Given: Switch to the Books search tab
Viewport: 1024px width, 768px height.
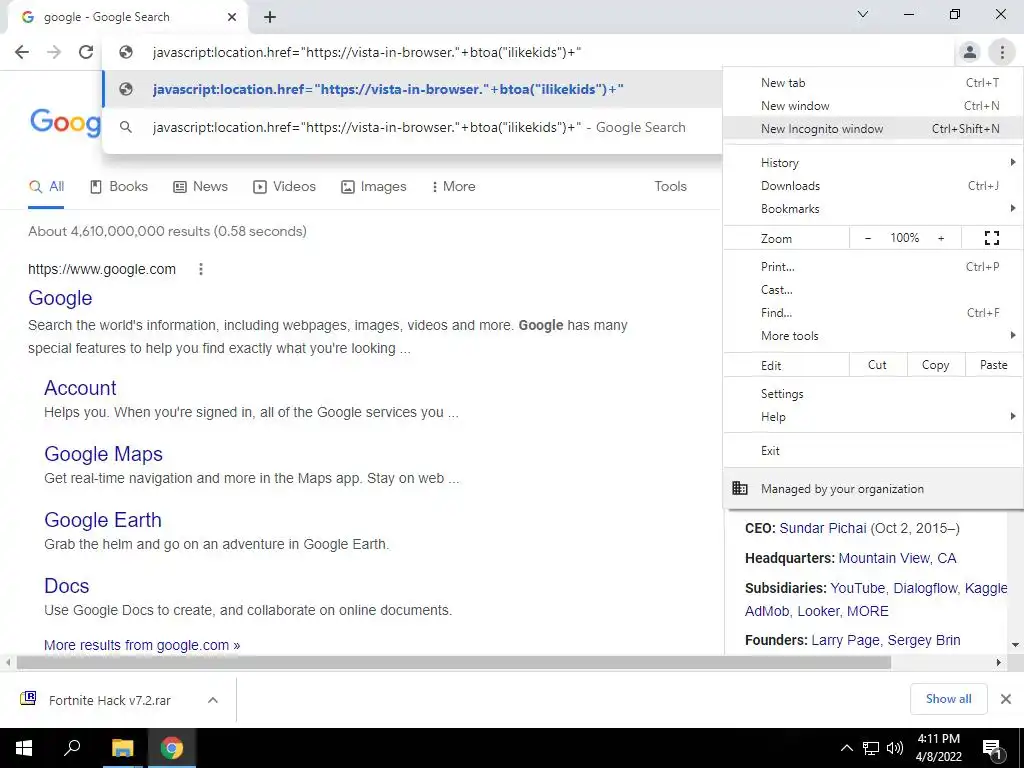Looking at the screenshot, I should click(x=119, y=187).
